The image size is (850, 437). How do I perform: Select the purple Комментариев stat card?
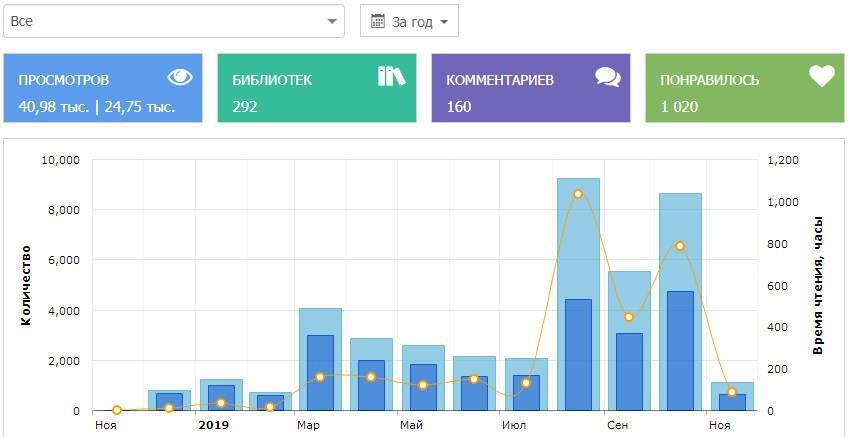[x=530, y=88]
